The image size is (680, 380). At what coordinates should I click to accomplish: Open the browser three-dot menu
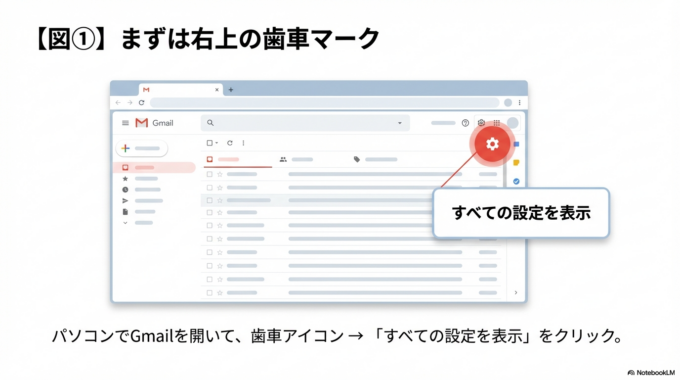(520, 103)
